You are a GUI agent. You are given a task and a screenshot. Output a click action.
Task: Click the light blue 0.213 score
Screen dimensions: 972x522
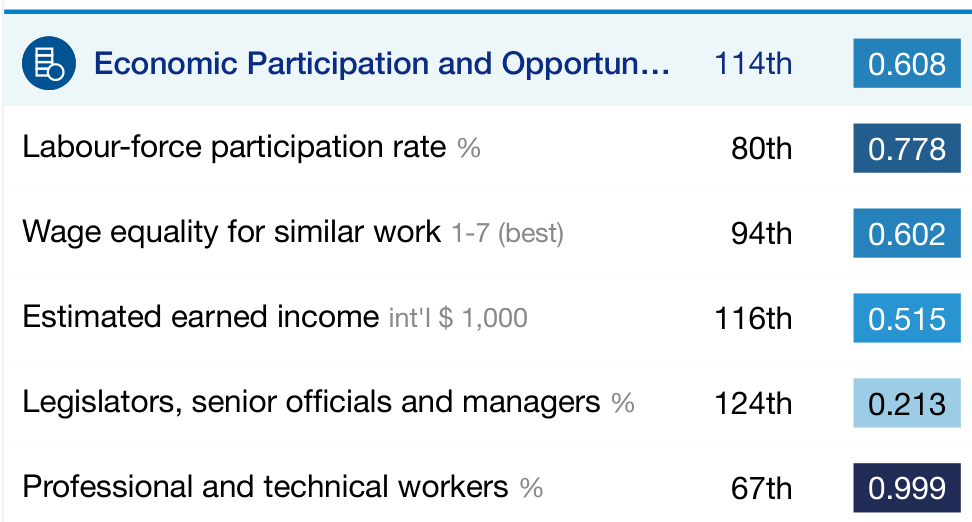[907, 403]
